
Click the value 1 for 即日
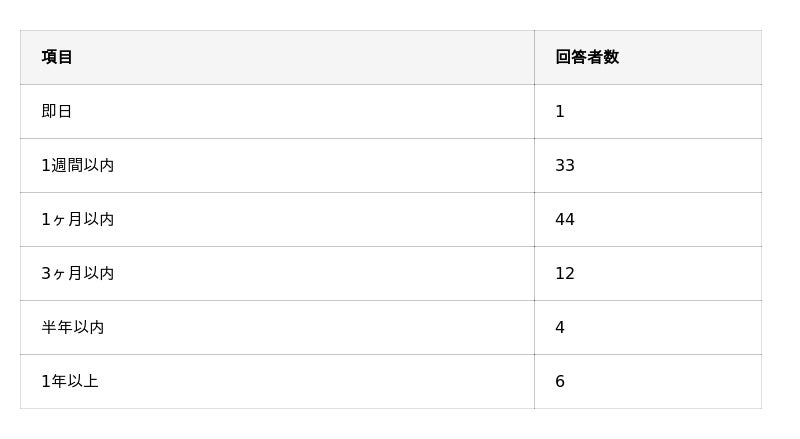560,111
